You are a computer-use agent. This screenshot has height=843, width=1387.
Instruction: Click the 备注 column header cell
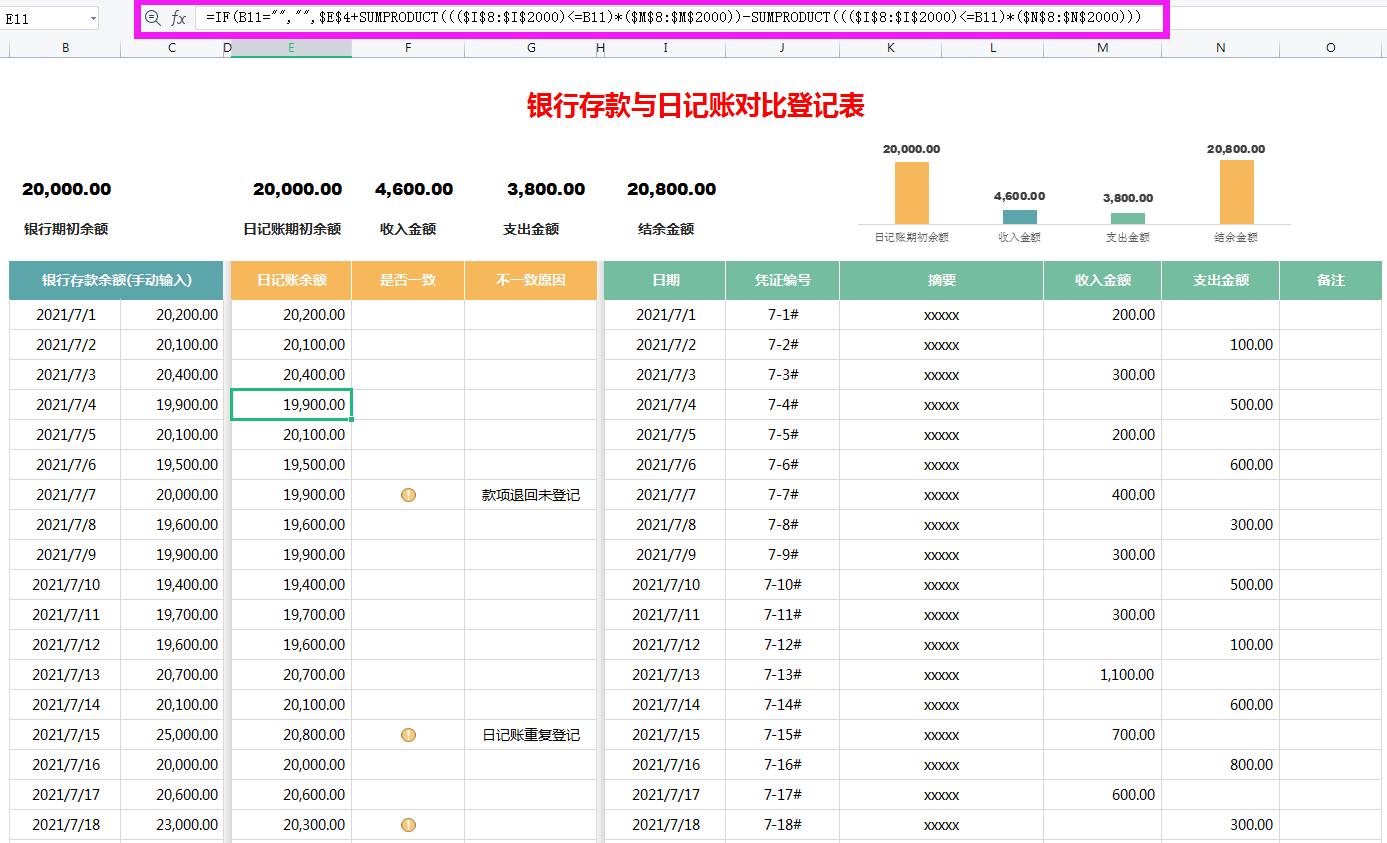coord(1330,280)
